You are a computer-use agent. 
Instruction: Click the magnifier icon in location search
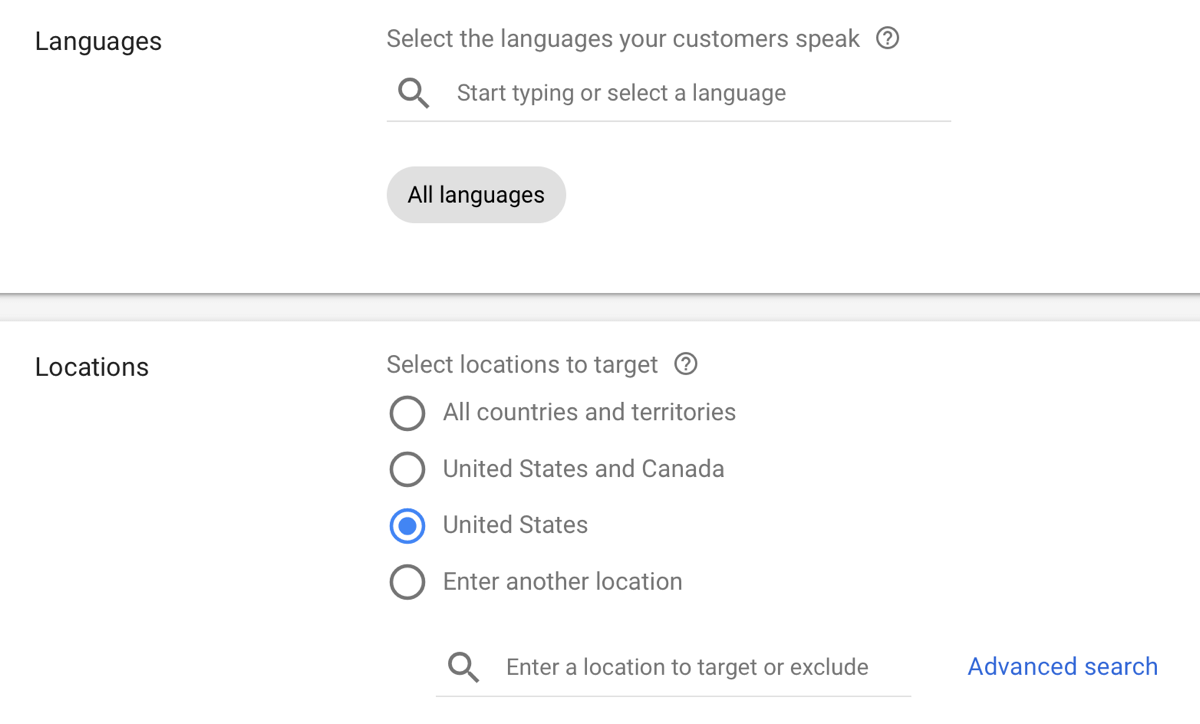(463, 667)
